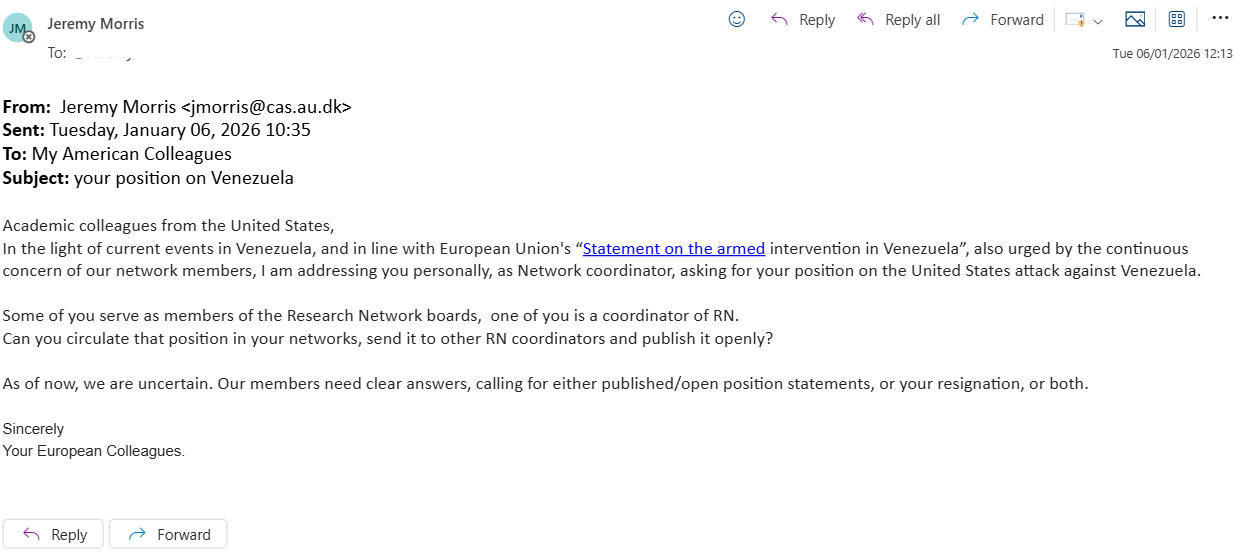Viewport: 1243px width, 556px height.
Task: Open the more actions ellipsis menu
Action: click(1220, 18)
